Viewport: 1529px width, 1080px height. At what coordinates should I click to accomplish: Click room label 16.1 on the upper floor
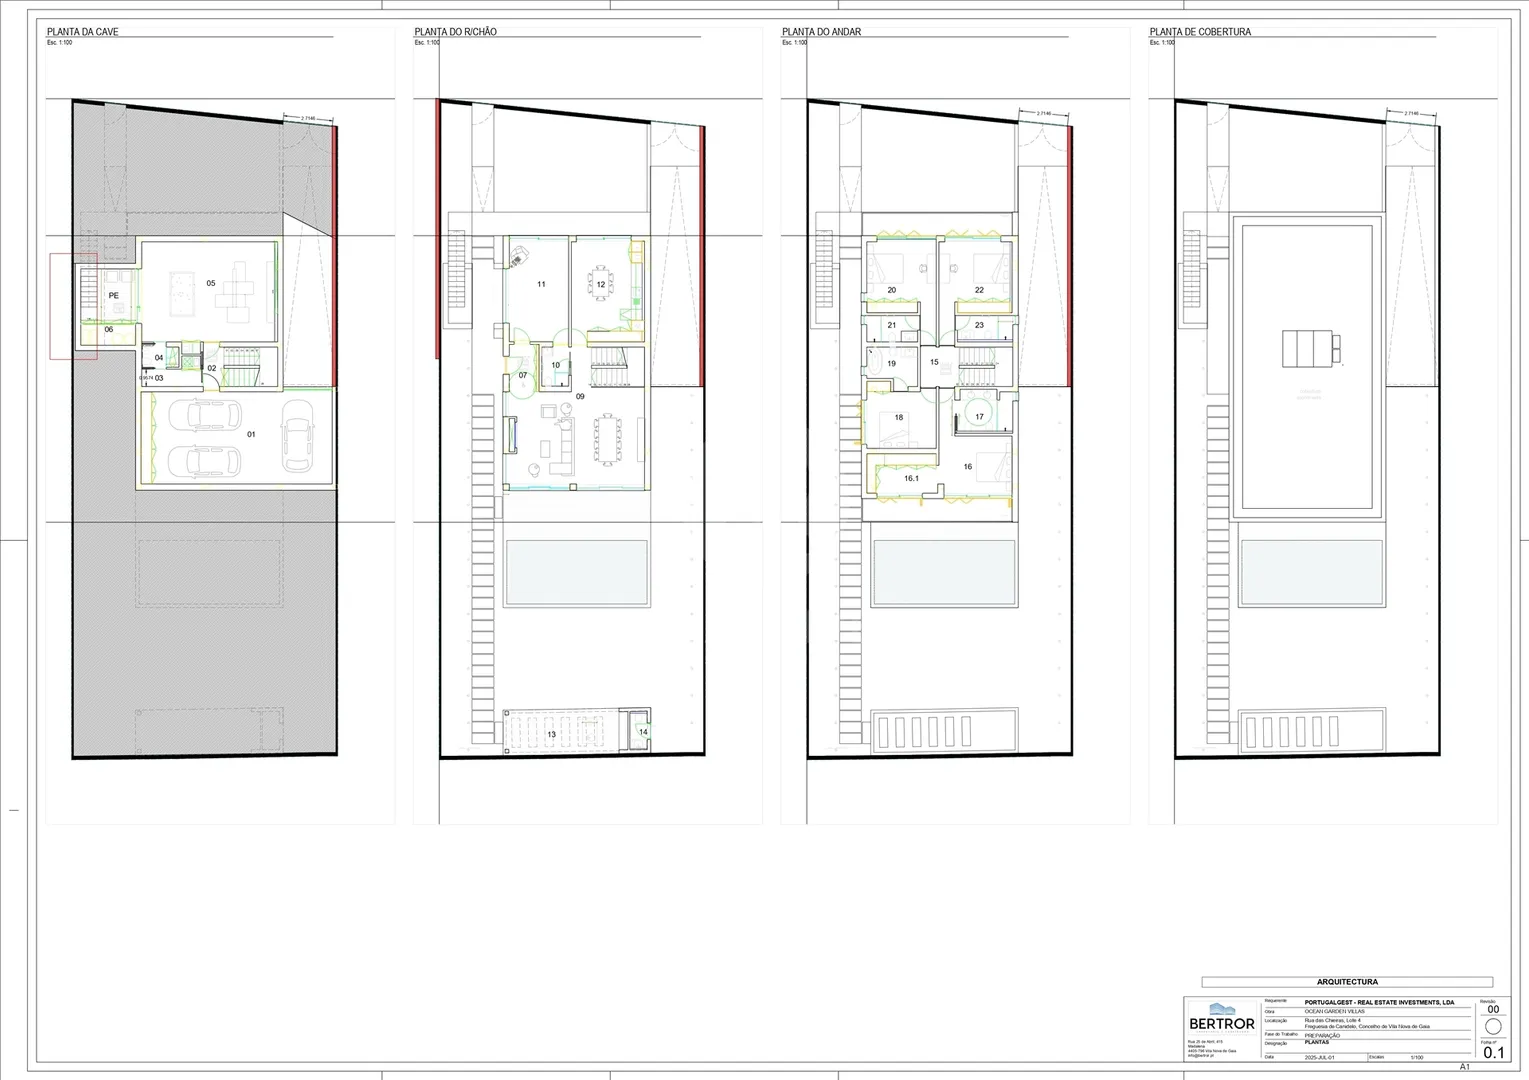pos(911,479)
